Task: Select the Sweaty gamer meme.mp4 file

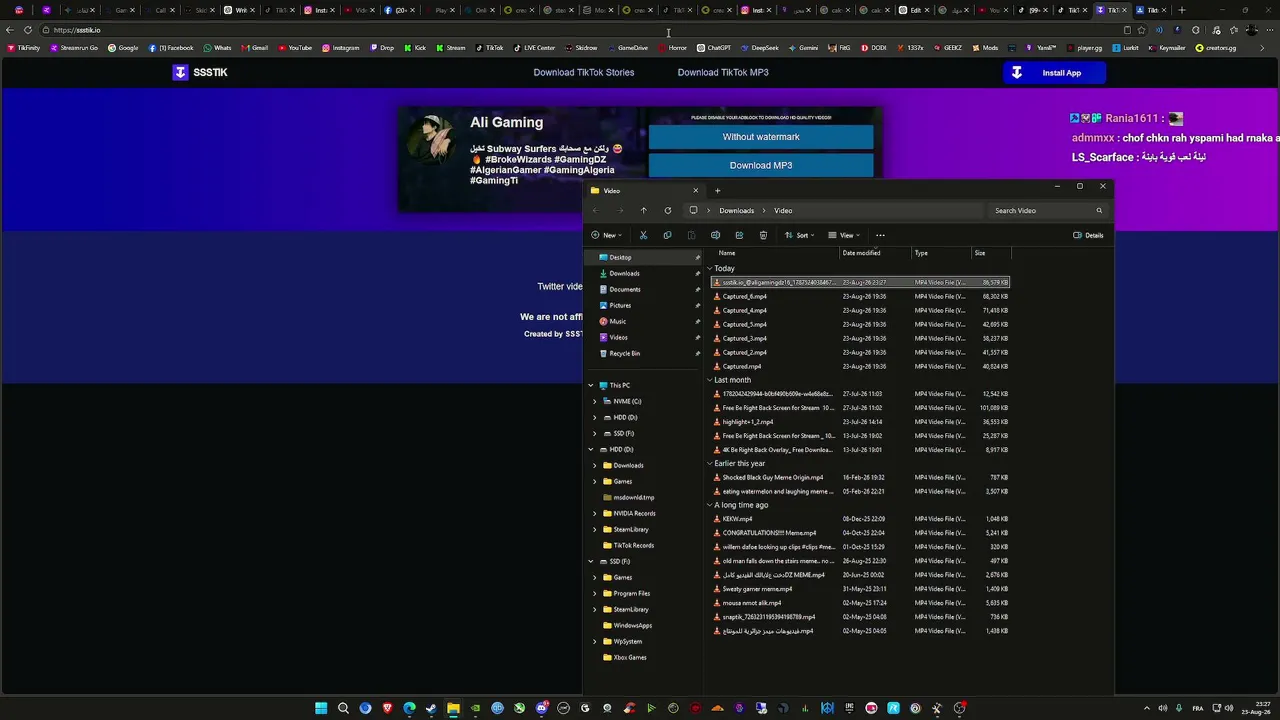Action: coord(860,589)
